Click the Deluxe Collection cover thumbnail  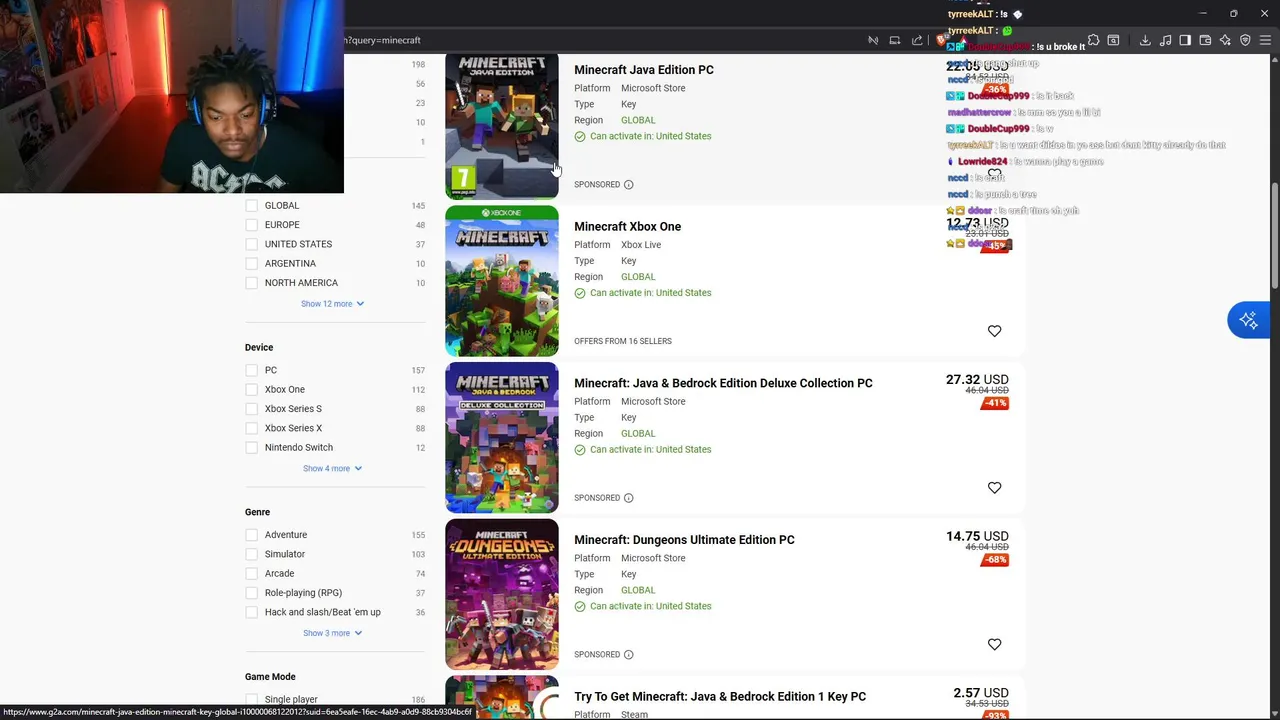pyautogui.click(x=502, y=438)
